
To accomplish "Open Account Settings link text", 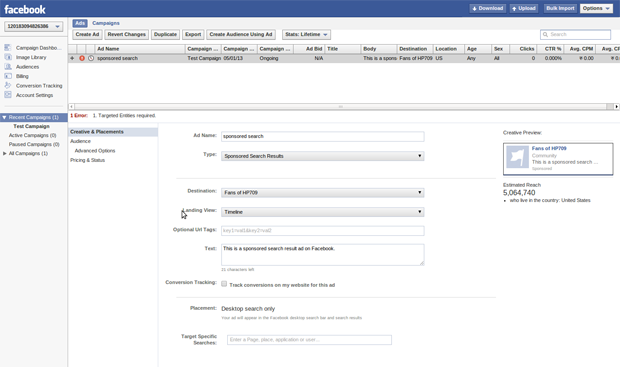I will [34, 95].
